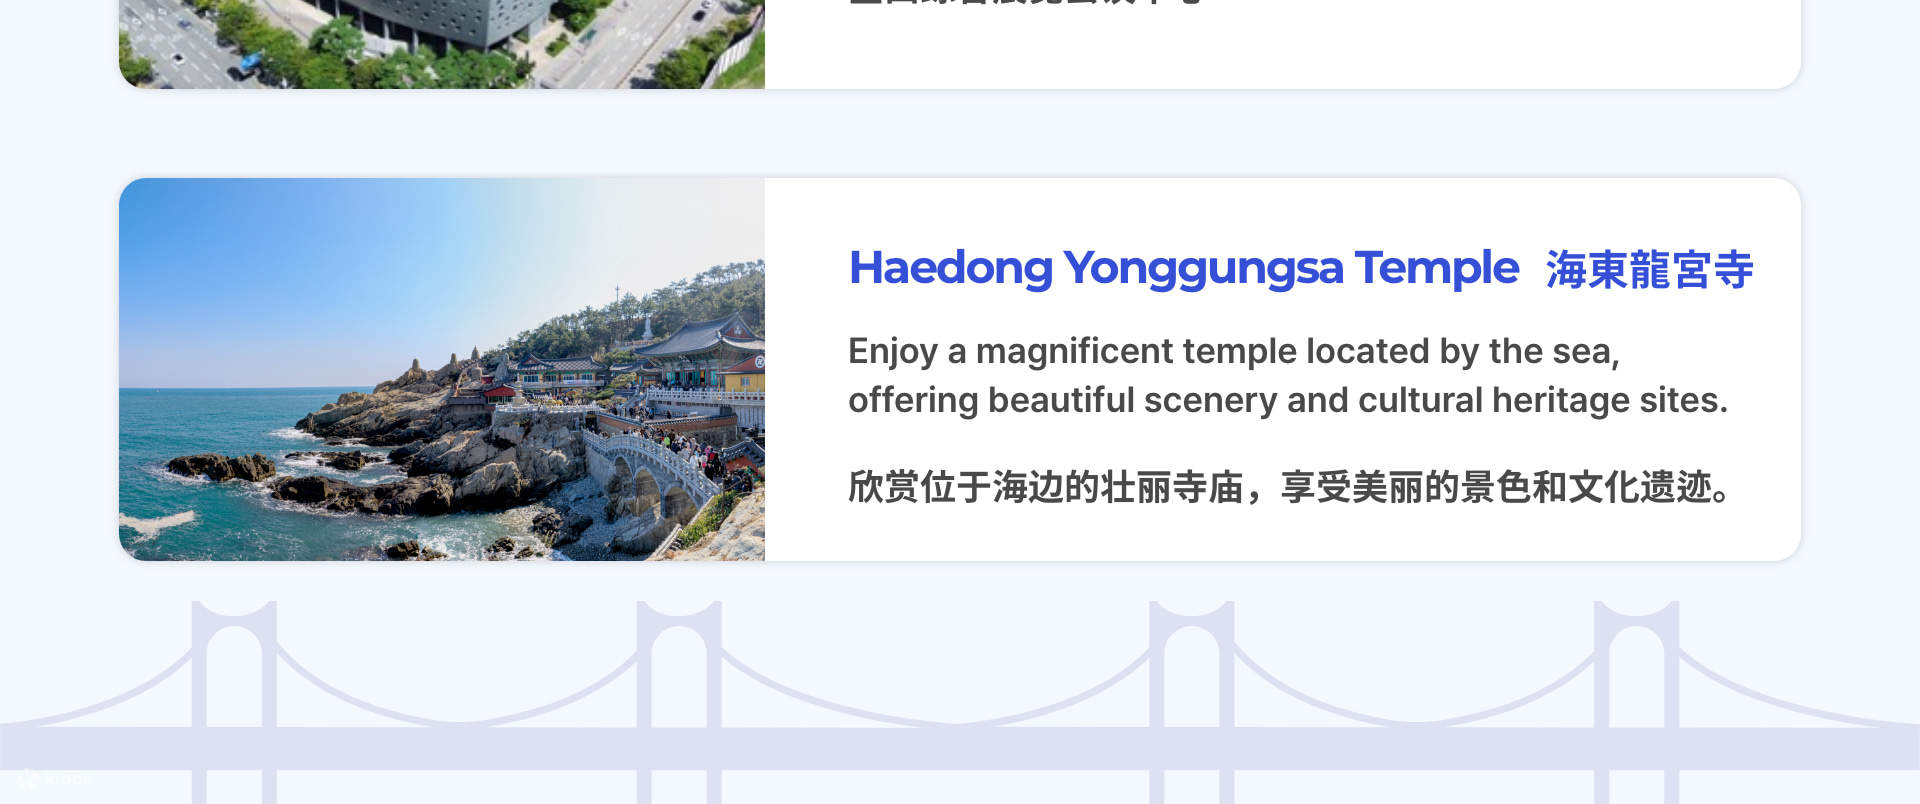The height and width of the screenshot is (804, 1920).
Task: Click the bridge deck band along the bottom
Action: 960,748
